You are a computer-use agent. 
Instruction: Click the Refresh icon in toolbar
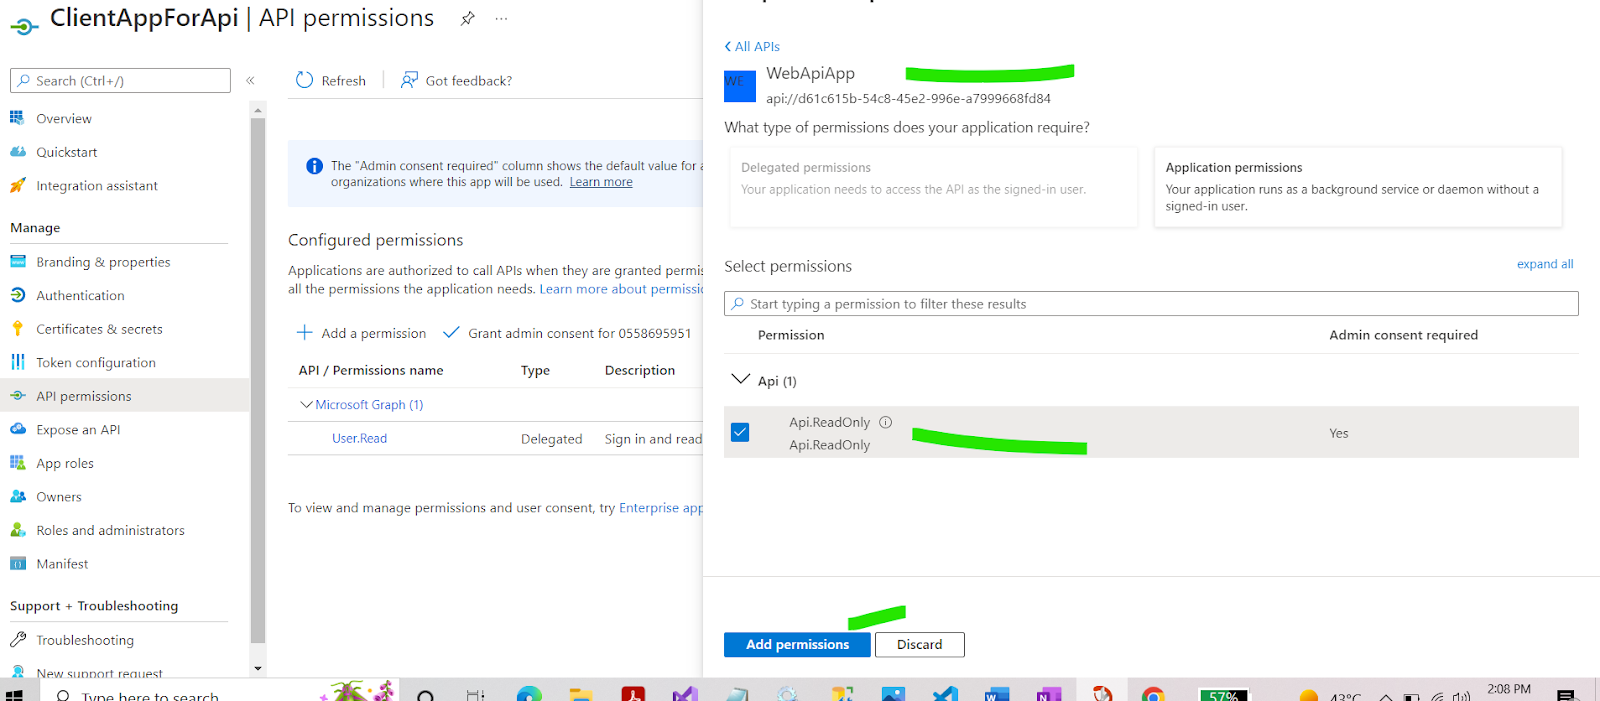[305, 80]
